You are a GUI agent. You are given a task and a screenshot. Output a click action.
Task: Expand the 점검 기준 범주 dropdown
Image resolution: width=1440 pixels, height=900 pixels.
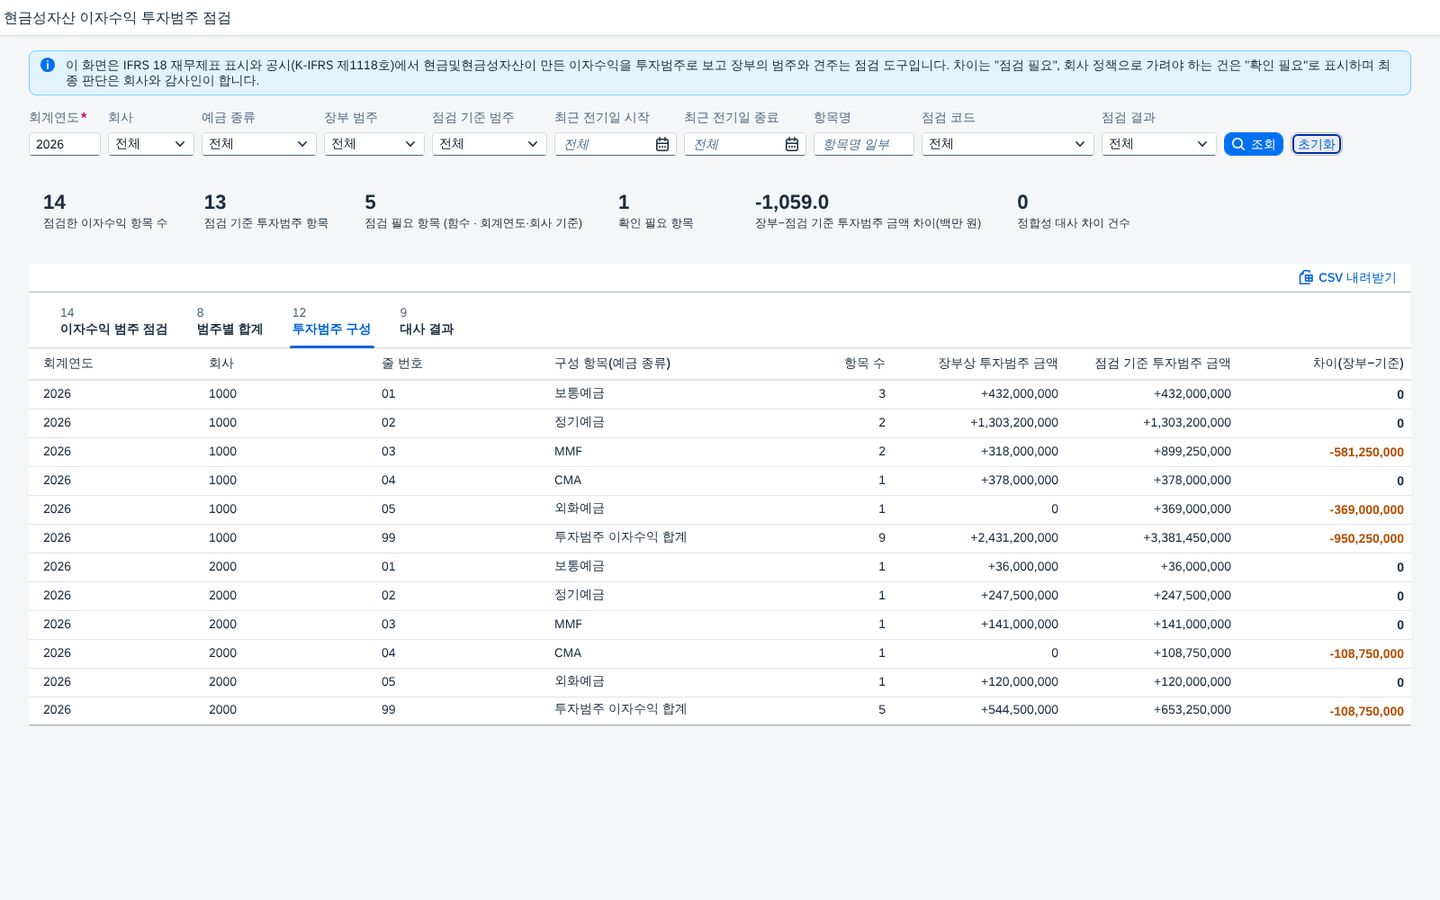[489, 144]
